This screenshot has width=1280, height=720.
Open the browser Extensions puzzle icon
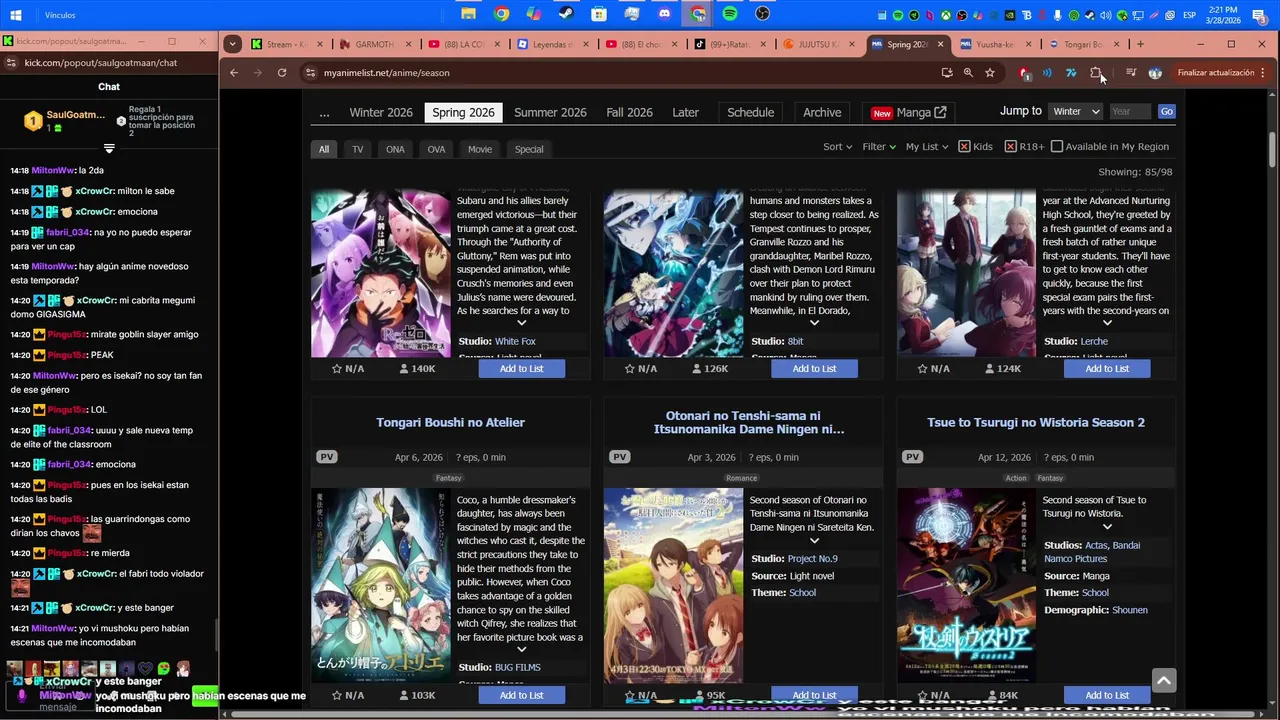pos(1096,73)
